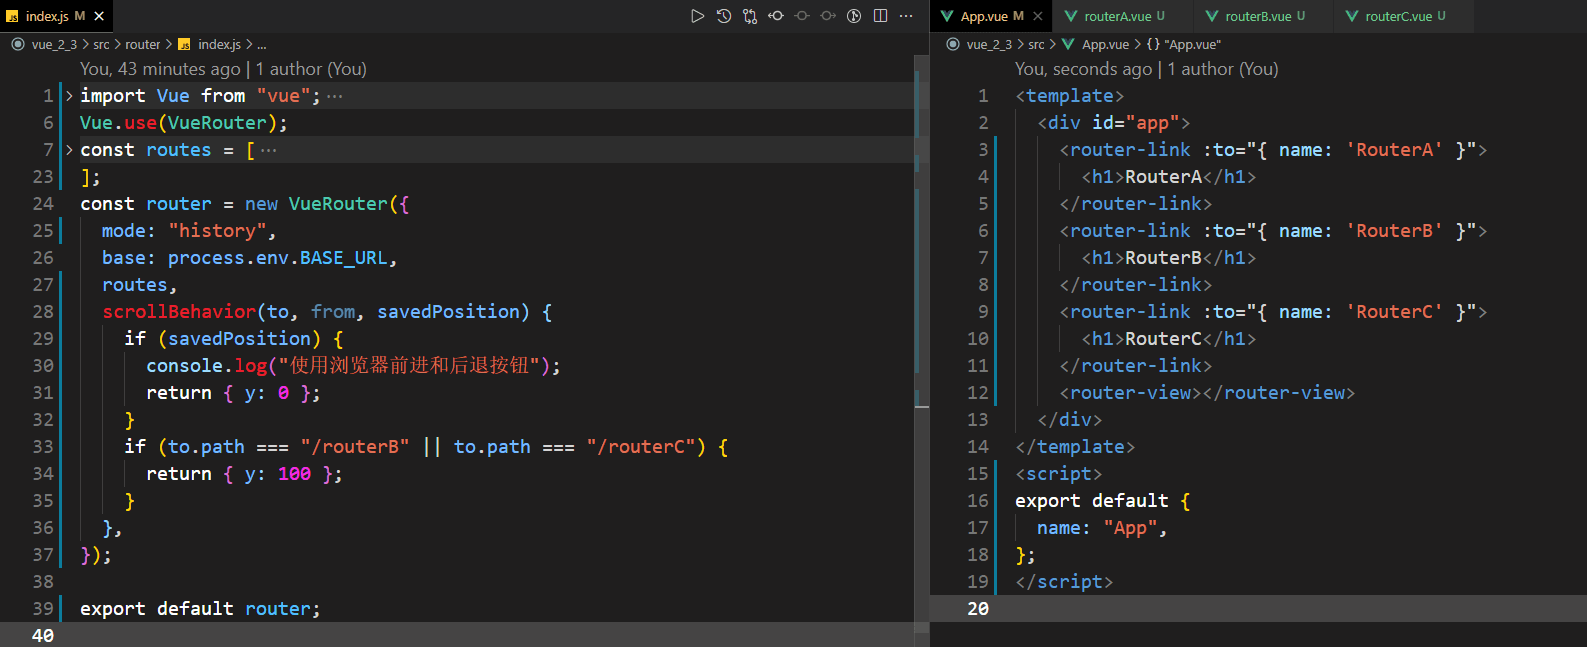Click the "You, seconds ago" CodeLens in App.vue

[x=1083, y=69]
